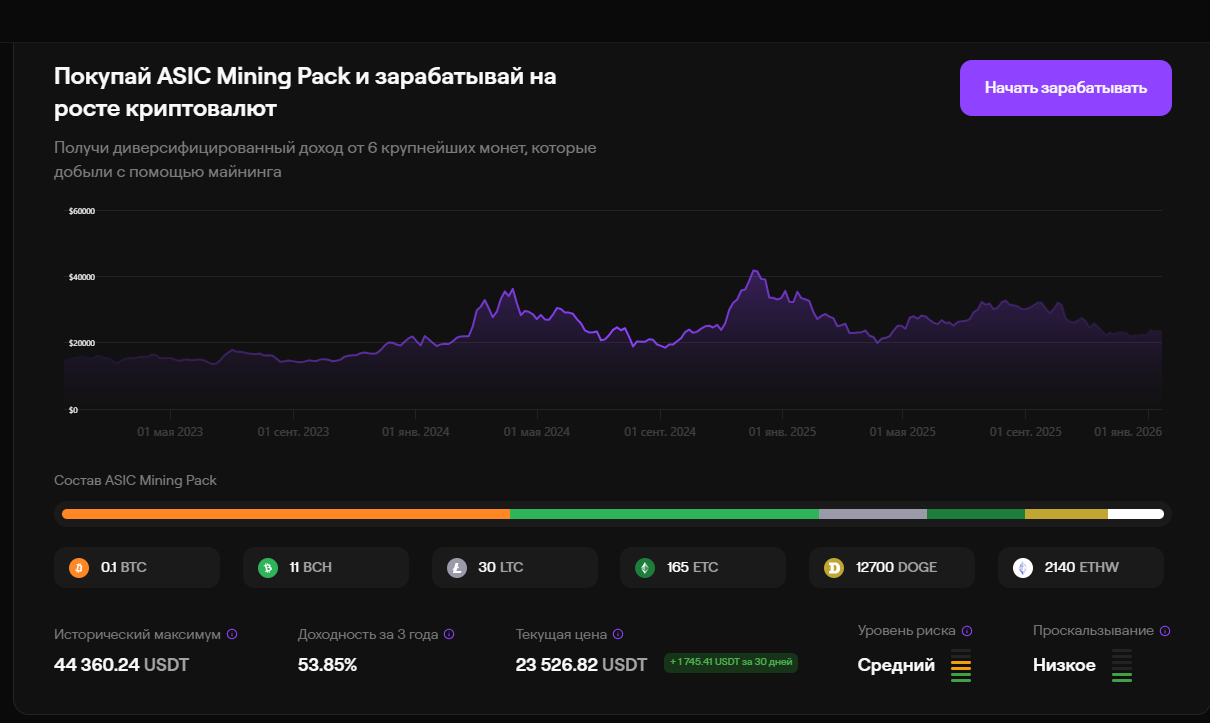Select the 12700 DOGE asset card
Viewport: 1210px width, 723px height.
(x=892, y=567)
